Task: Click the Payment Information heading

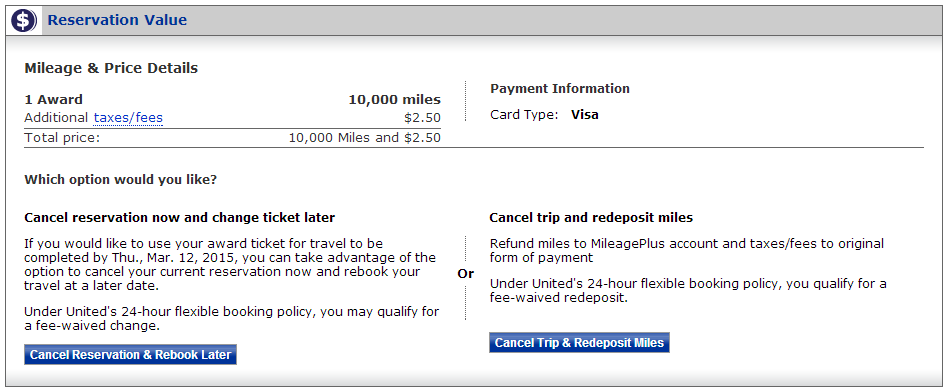Action: 560,89
